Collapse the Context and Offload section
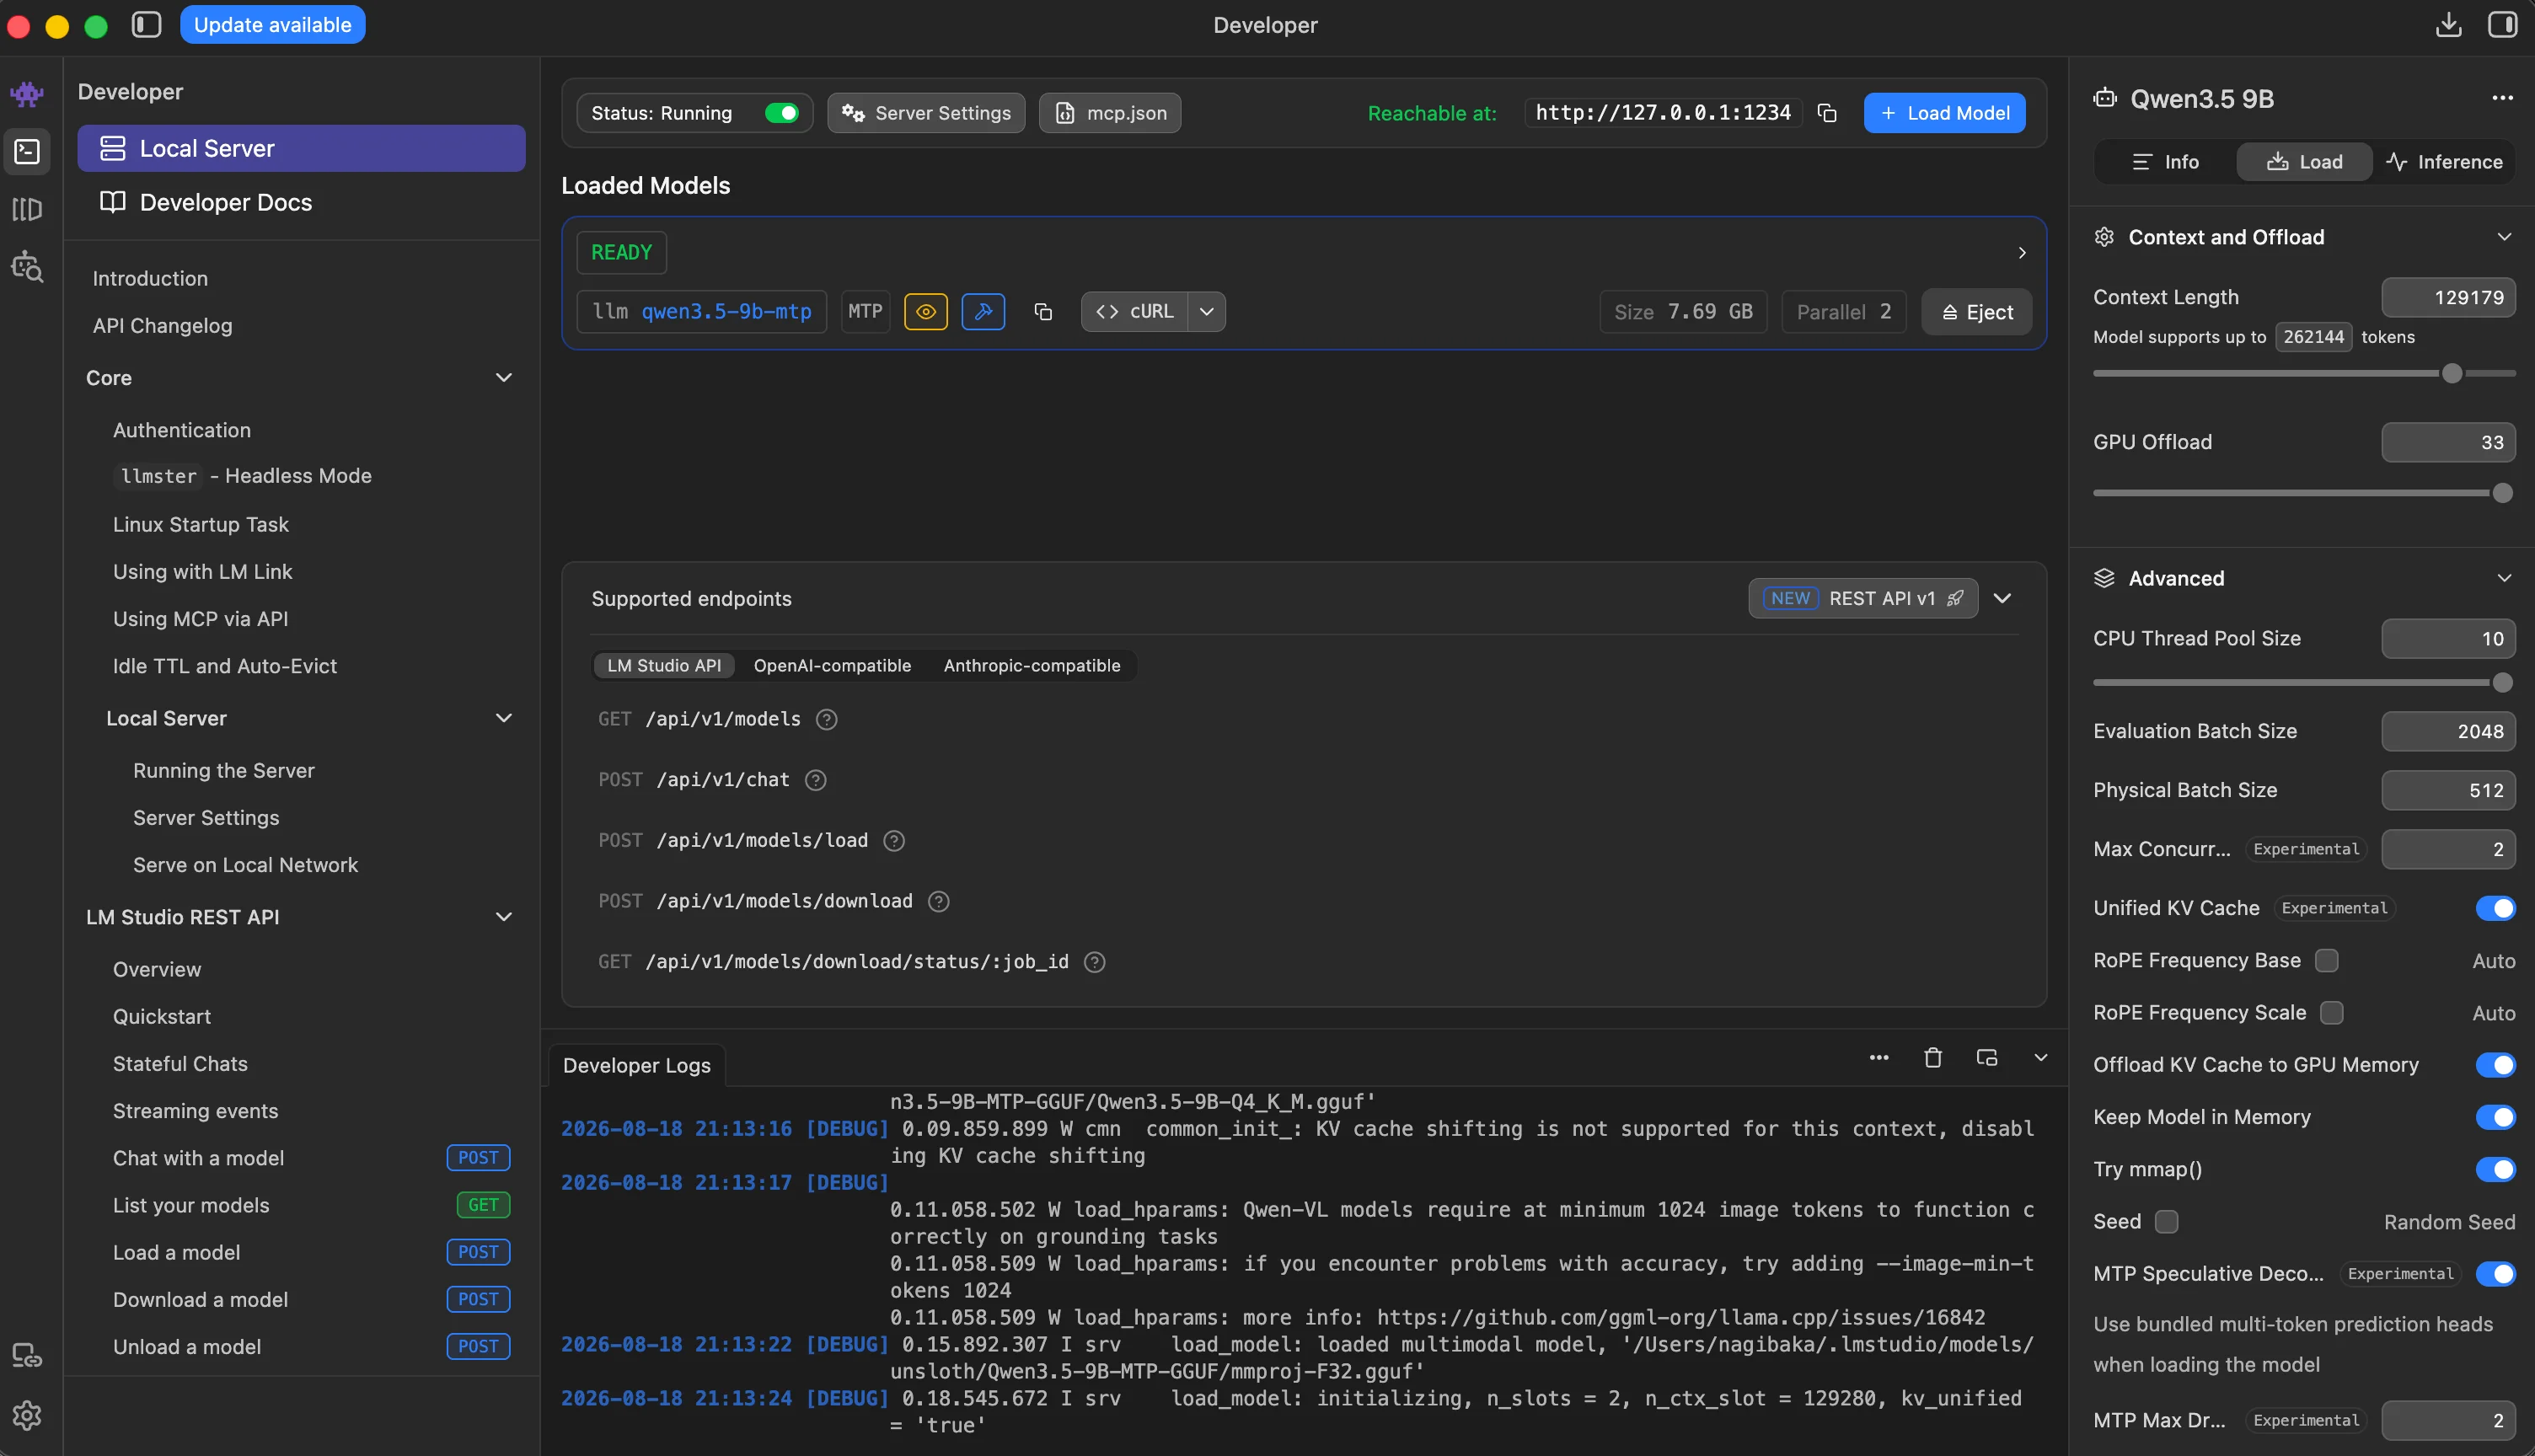This screenshot has width=2535, height=1456. click(x=2504, y=237)
